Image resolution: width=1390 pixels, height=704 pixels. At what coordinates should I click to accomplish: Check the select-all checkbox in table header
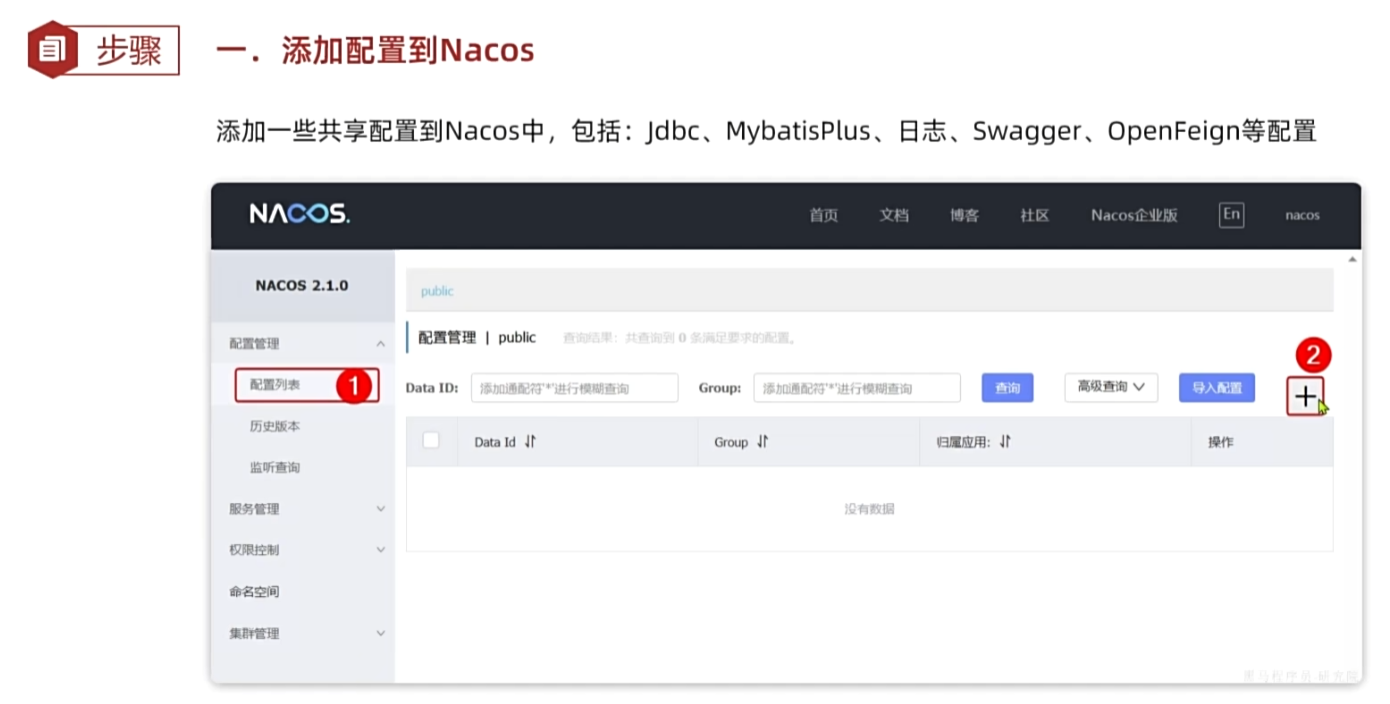pyautogui.click(x=431, y=440)
